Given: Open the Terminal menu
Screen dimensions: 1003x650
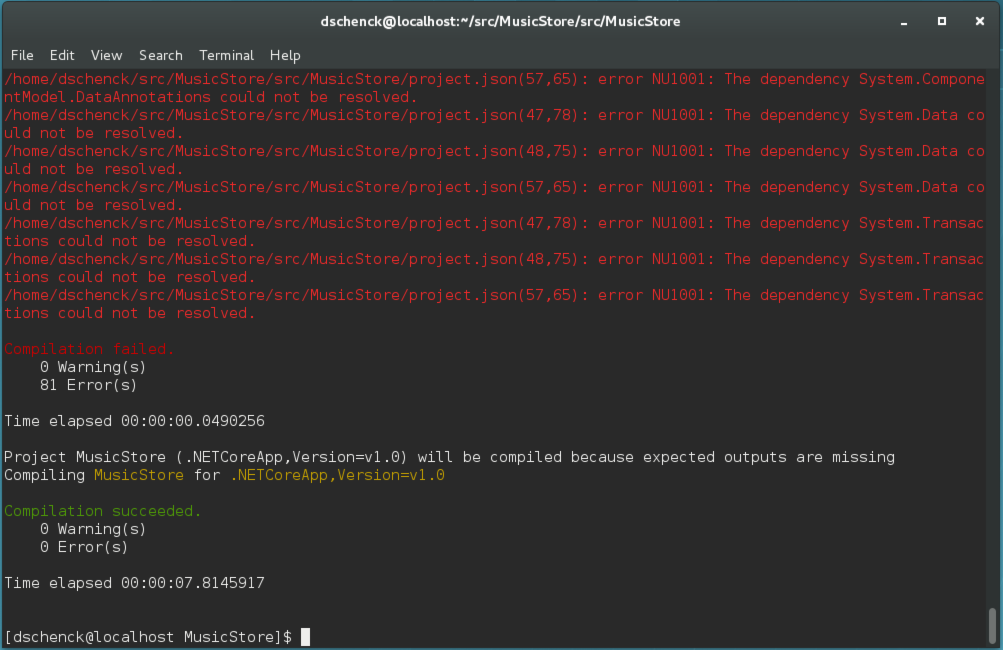Looking at the screenshot, I should pyautogui.click(x=226, y=55).
